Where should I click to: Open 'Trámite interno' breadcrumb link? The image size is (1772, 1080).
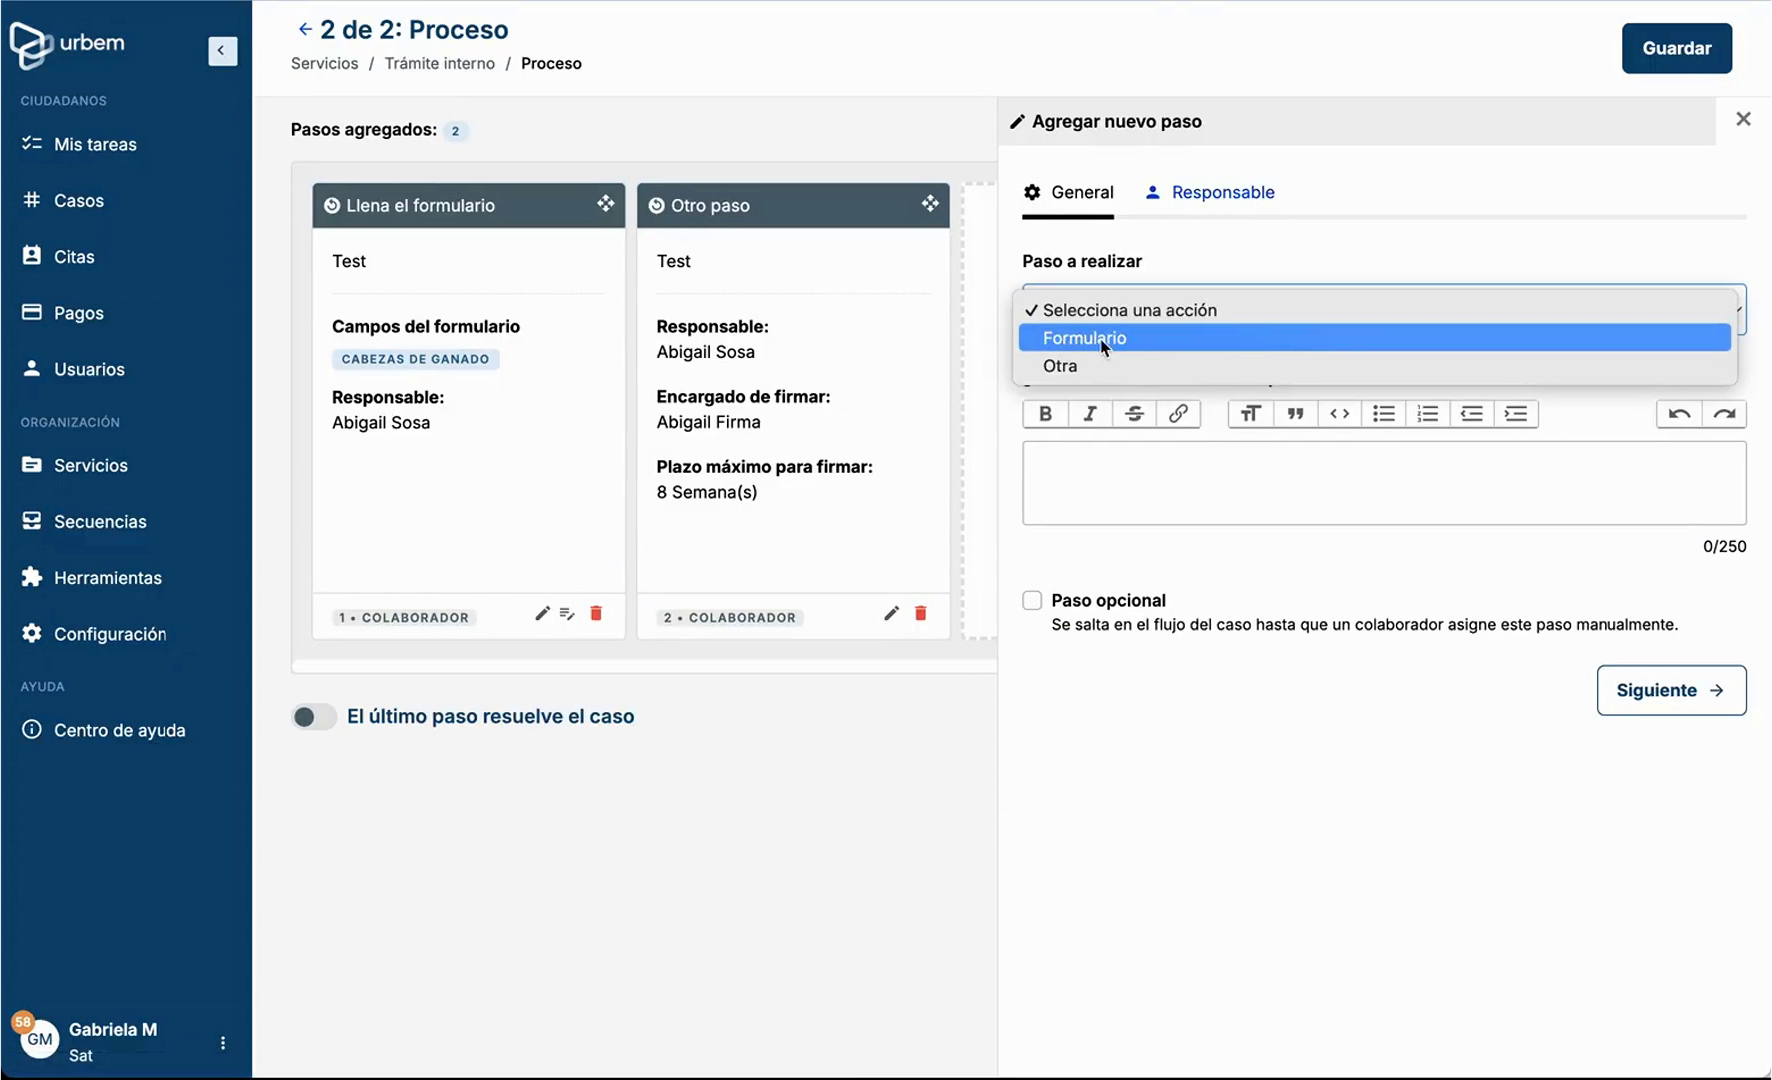pyautogui.click(x=440, y=63)
